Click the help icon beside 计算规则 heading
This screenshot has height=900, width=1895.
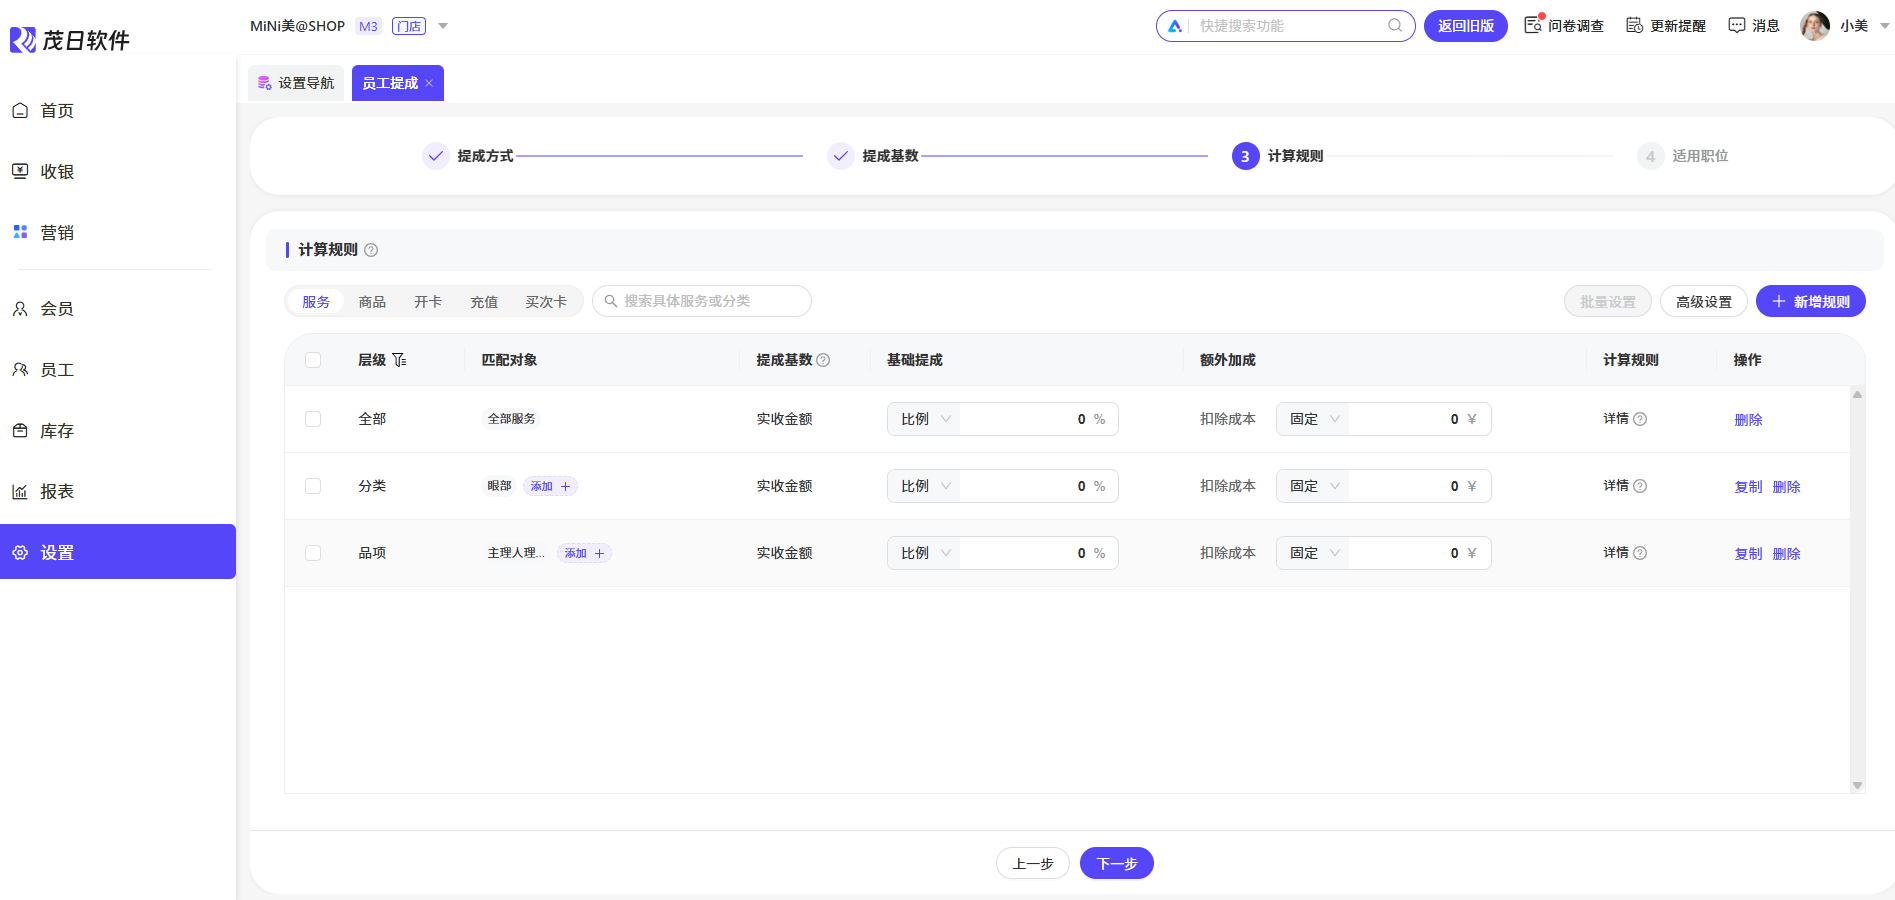click(x=371, y=250)
